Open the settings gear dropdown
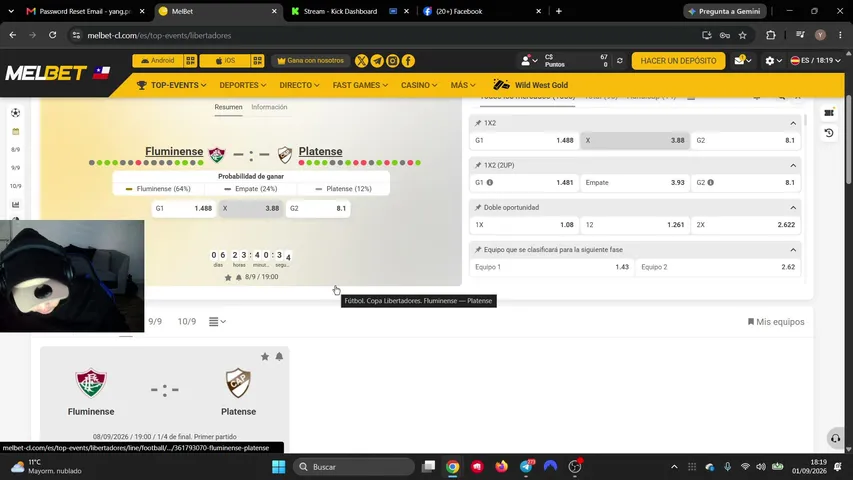The image size is (853, 480). tap(773, 60)
